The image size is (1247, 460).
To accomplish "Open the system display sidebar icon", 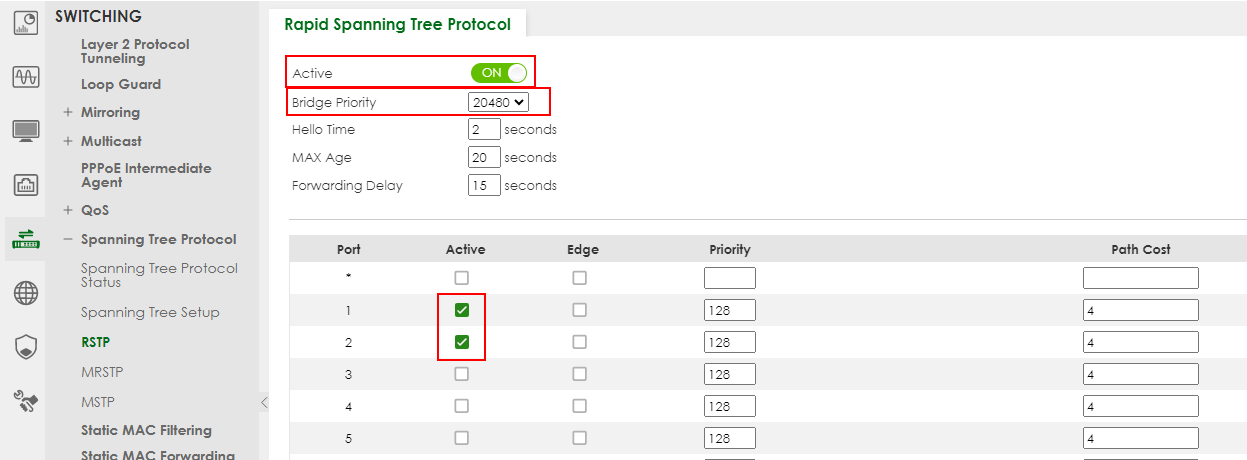I will 26,130.
